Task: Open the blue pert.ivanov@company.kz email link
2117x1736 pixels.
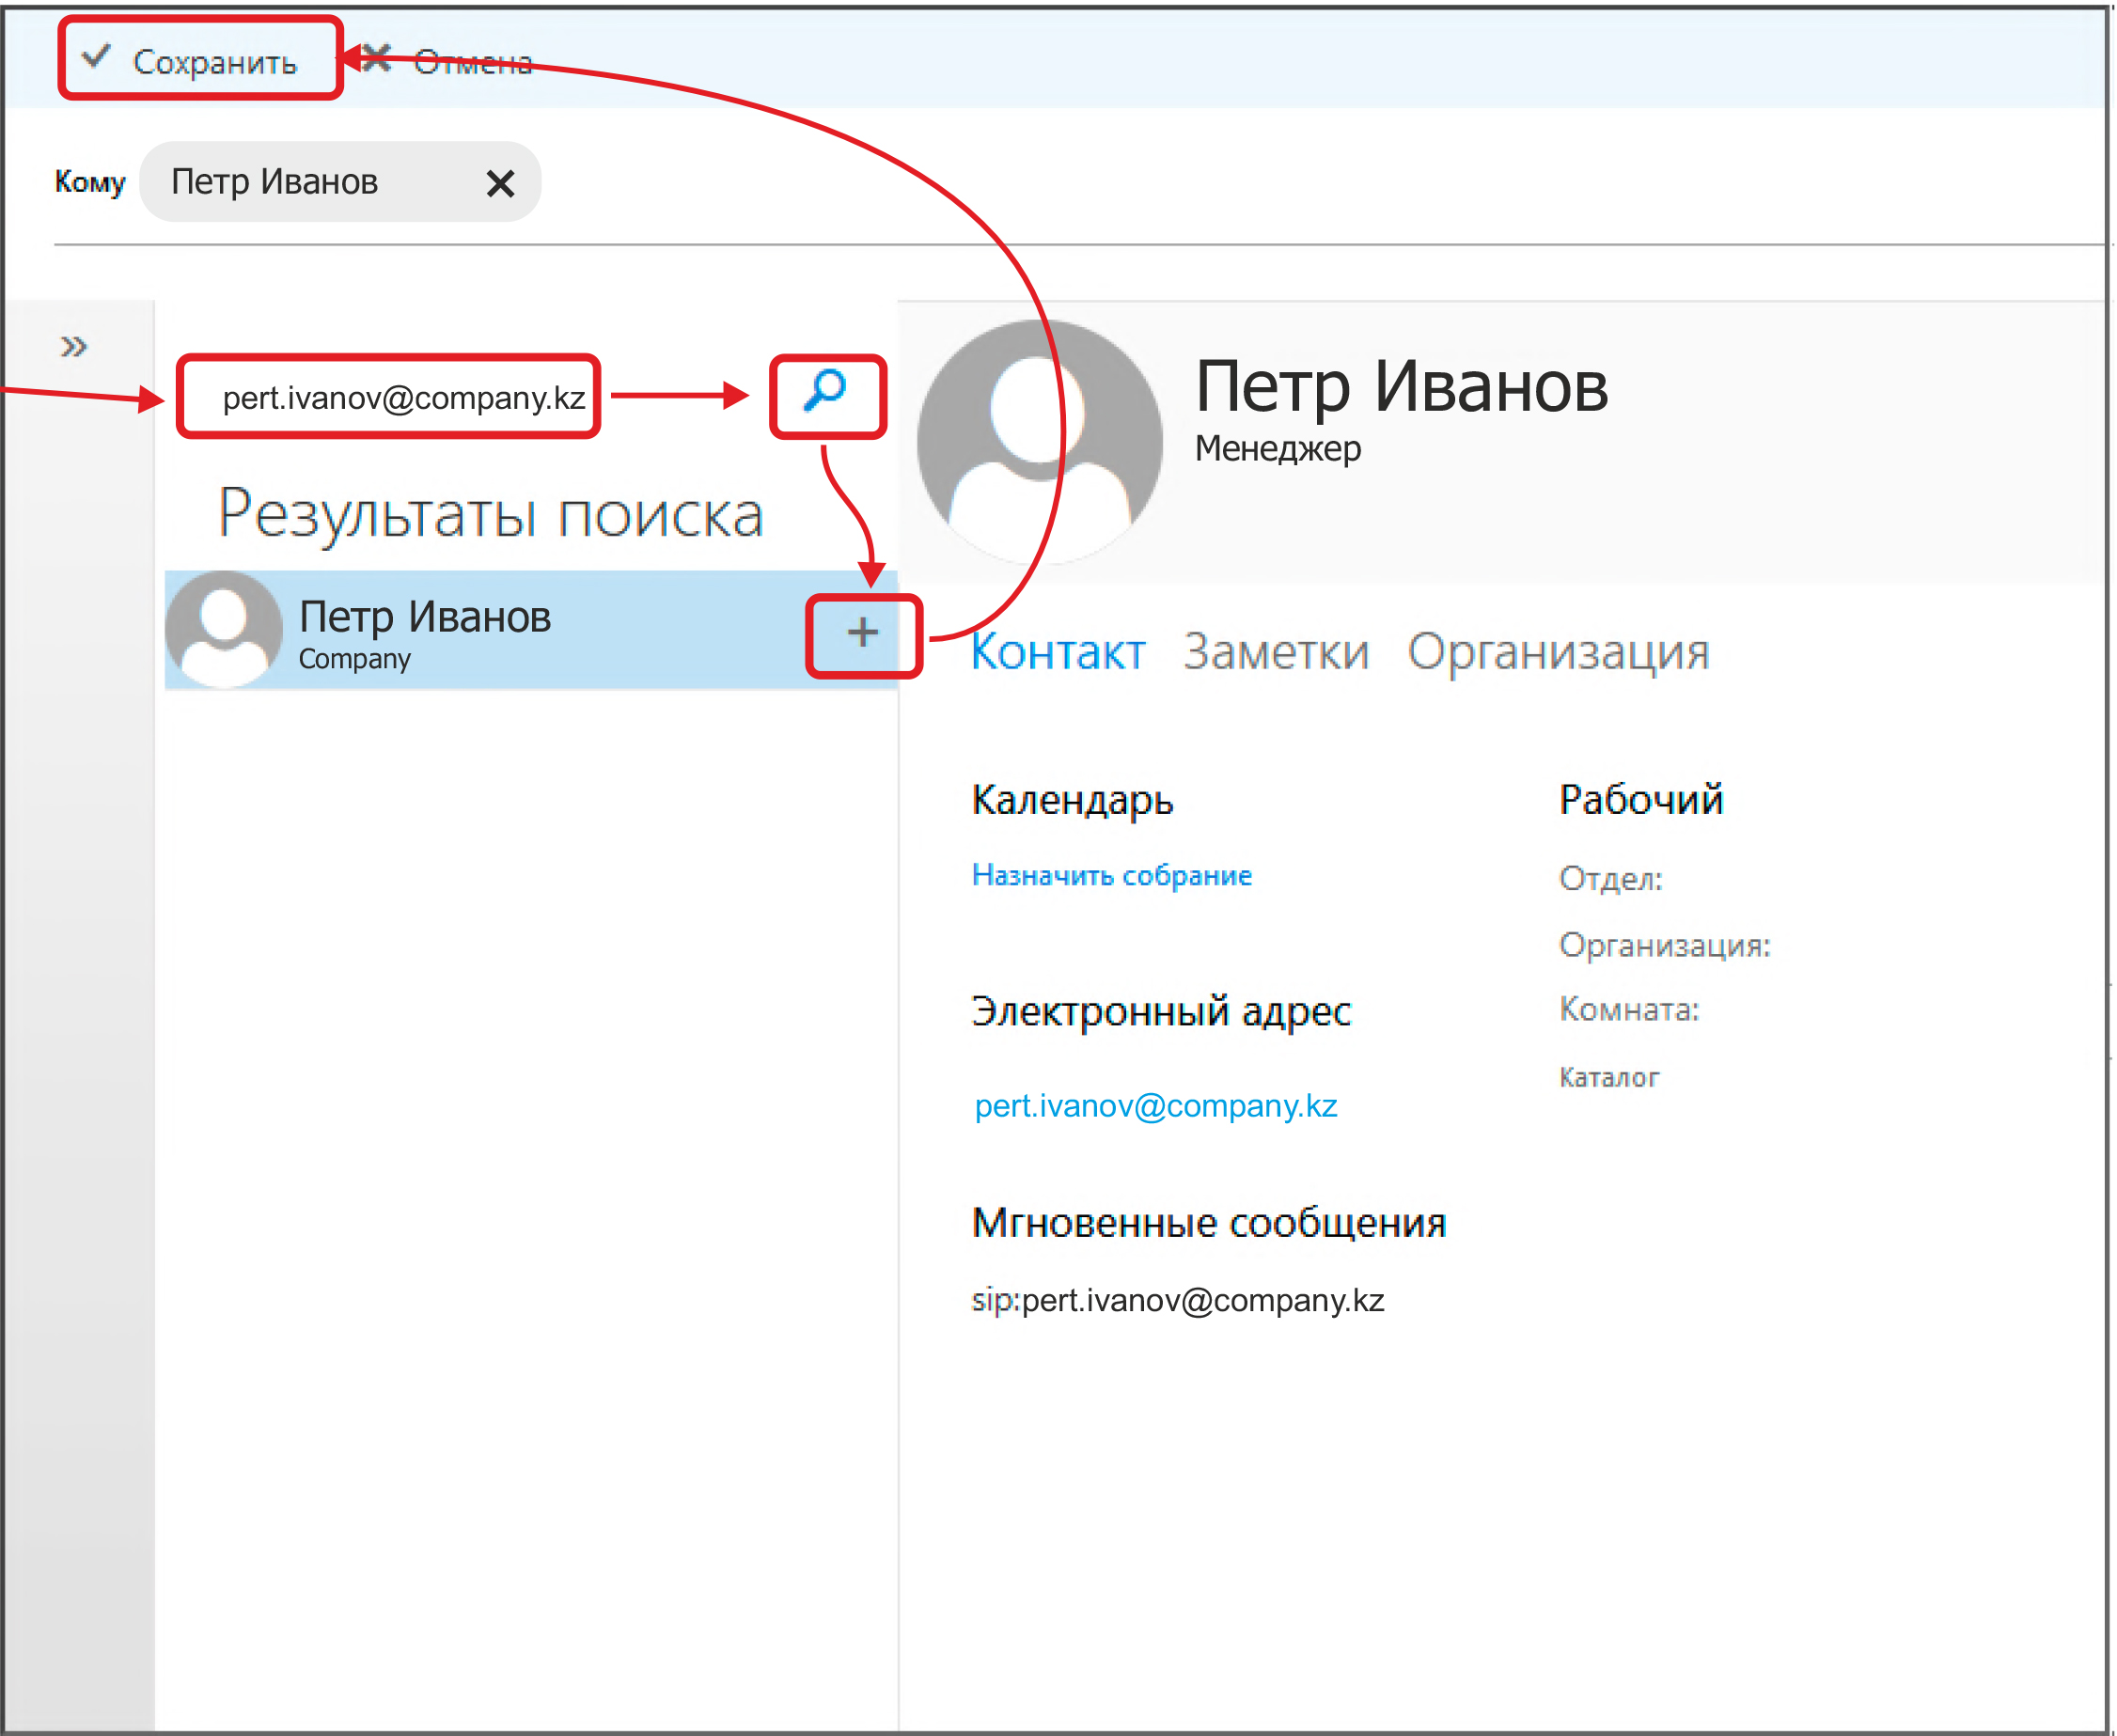Action: coord(1155,1106)
